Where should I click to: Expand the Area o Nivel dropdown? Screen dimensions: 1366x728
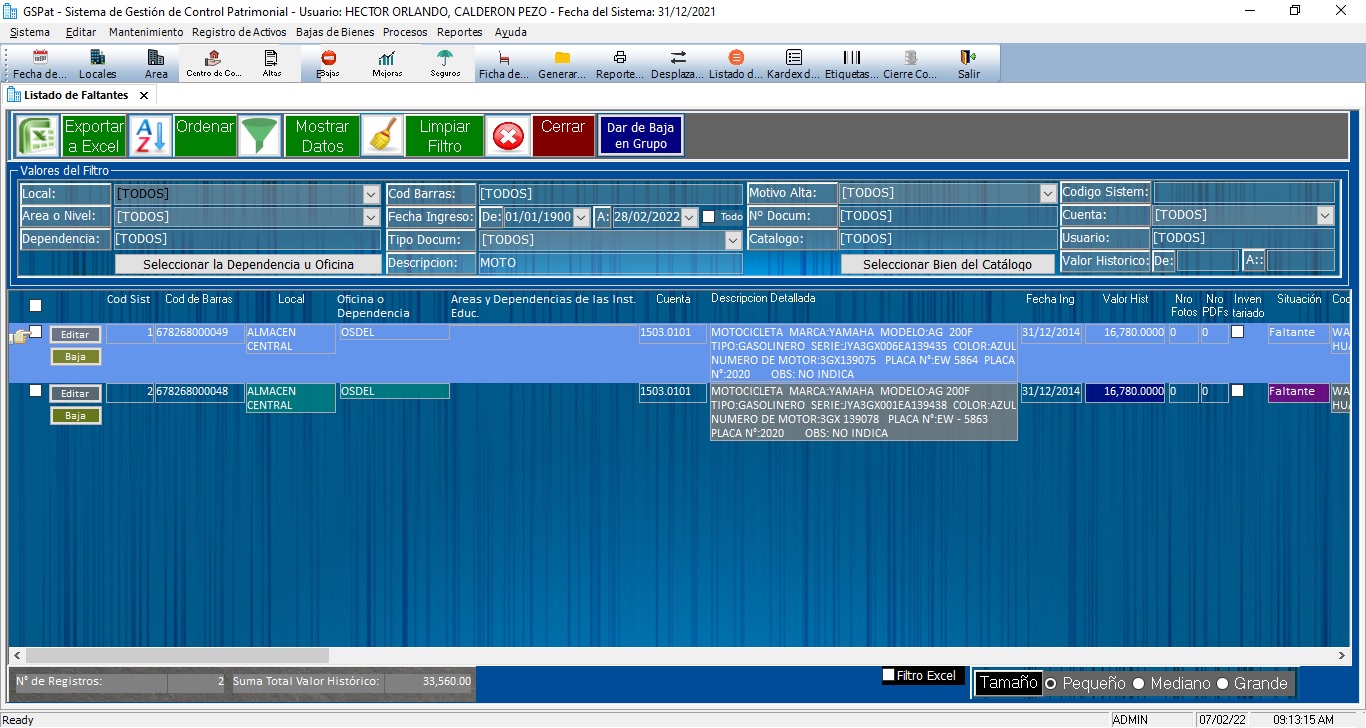(x=371, y=217)
